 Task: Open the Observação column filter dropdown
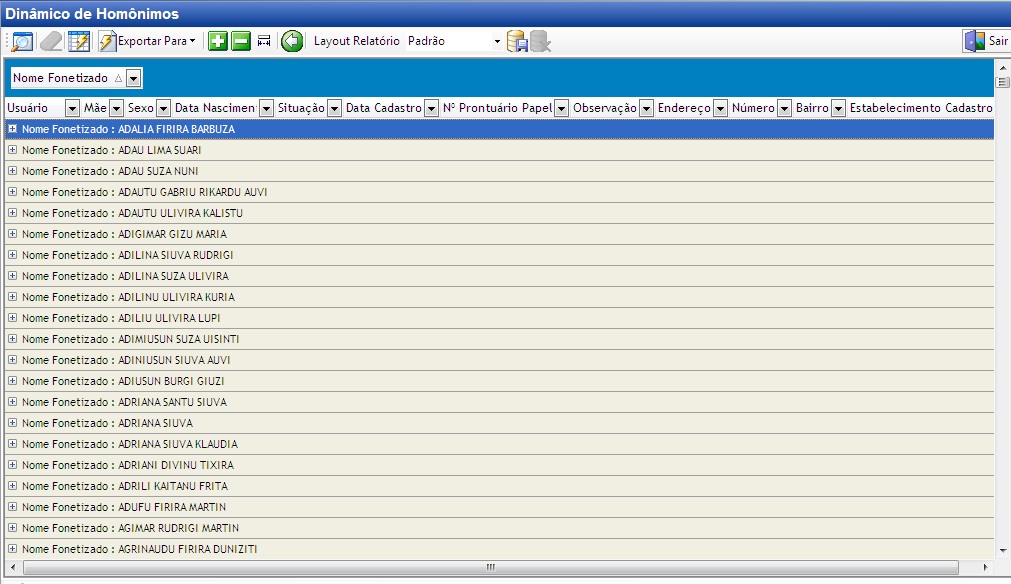point(646,108)
